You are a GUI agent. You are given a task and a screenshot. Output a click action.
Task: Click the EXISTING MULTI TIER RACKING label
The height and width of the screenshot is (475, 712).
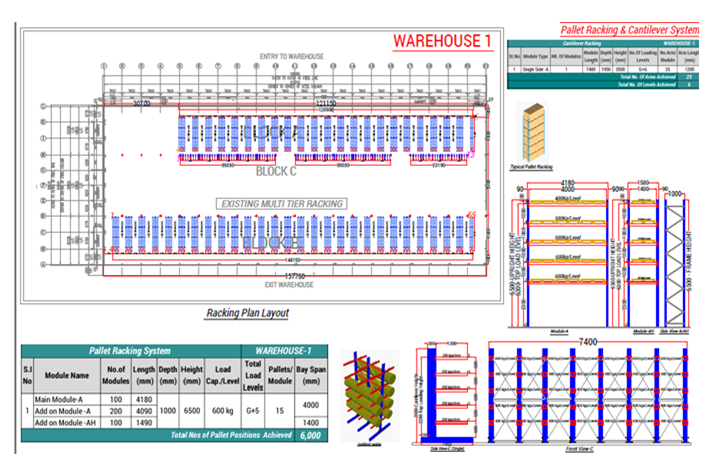tap(281, 203)
